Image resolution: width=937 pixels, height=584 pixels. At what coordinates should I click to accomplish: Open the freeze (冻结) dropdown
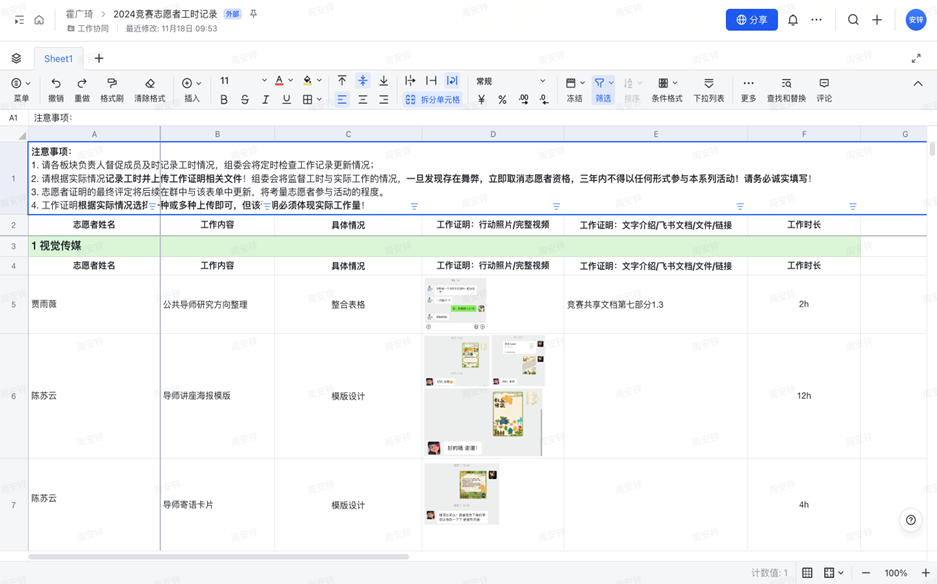[x=575, y=90]
